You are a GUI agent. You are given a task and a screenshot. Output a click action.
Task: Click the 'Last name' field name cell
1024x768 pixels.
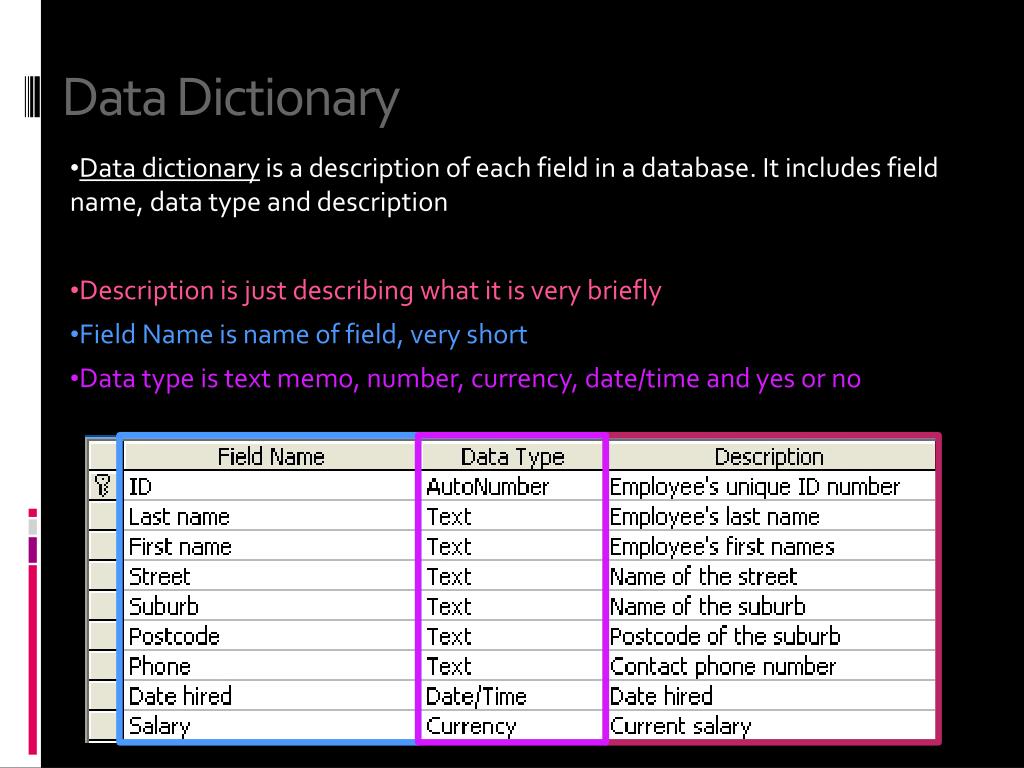tap(270, 516)
